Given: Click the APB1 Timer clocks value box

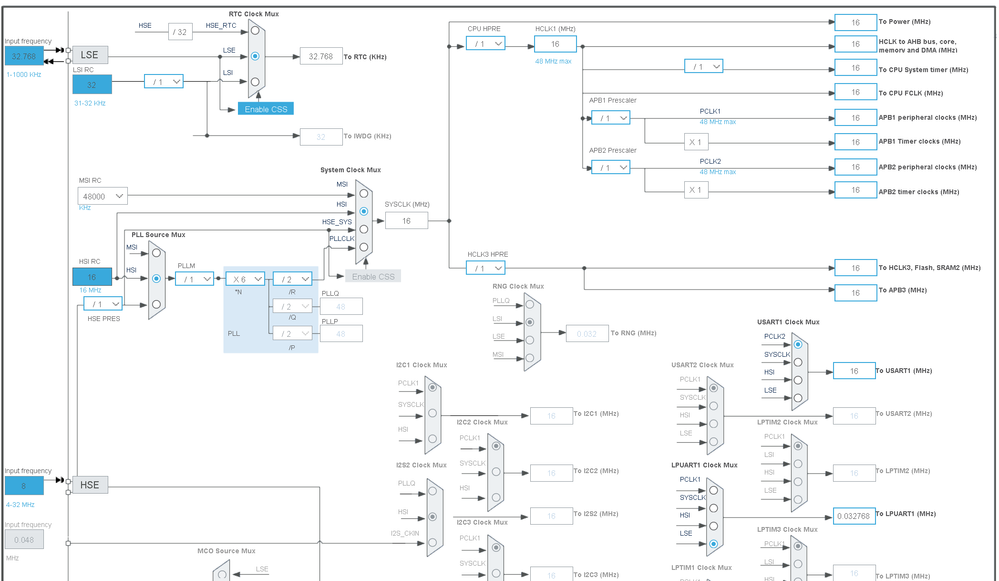Looking at the screenshot, I should pyautogui.click(x=856, y=142).
